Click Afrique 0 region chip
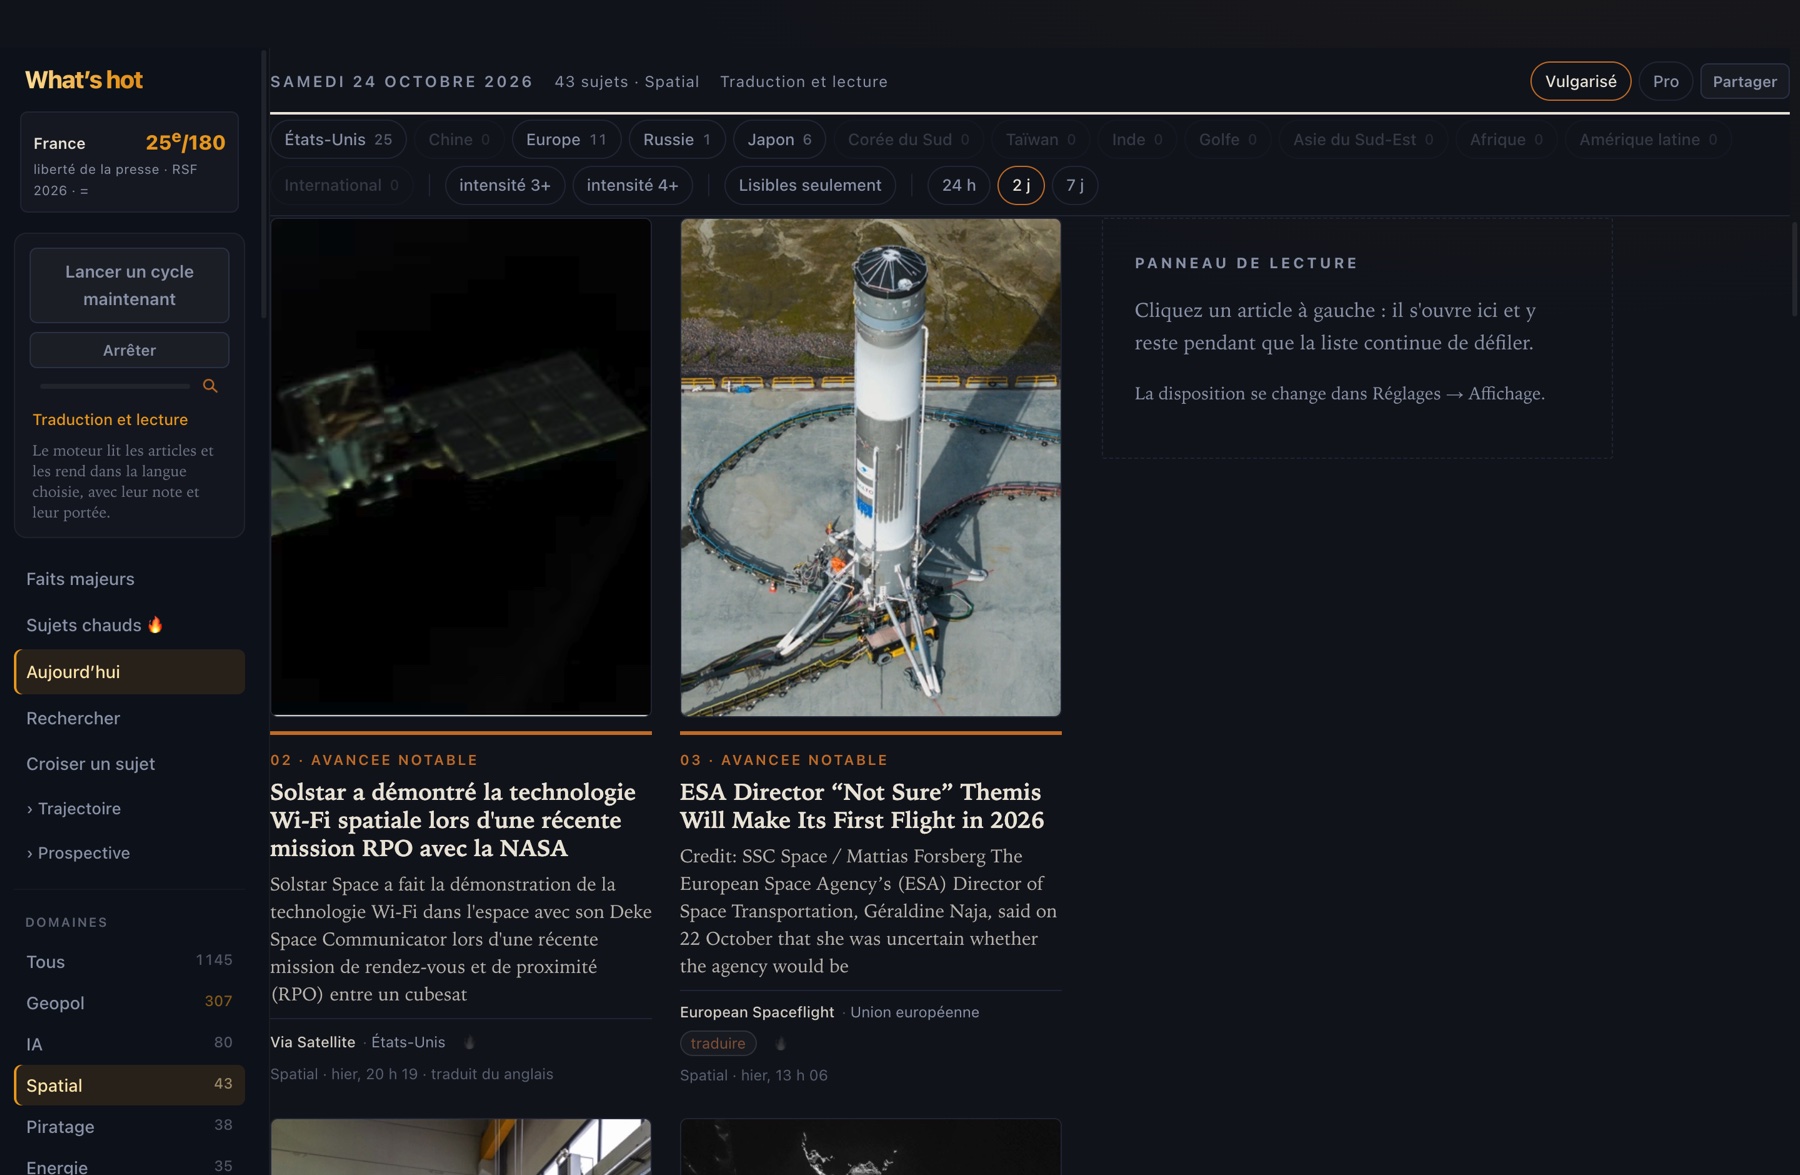 coord(1506,139)
